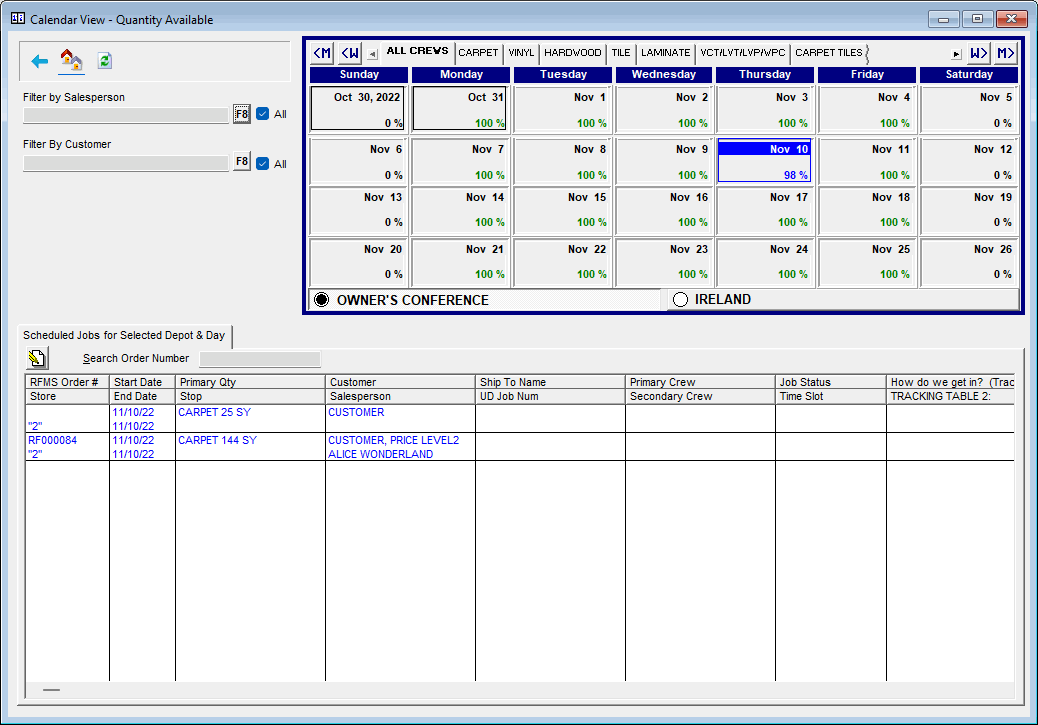The image size is (1038, 725).
Task: Click the green refresh icon
Action: 105,61
